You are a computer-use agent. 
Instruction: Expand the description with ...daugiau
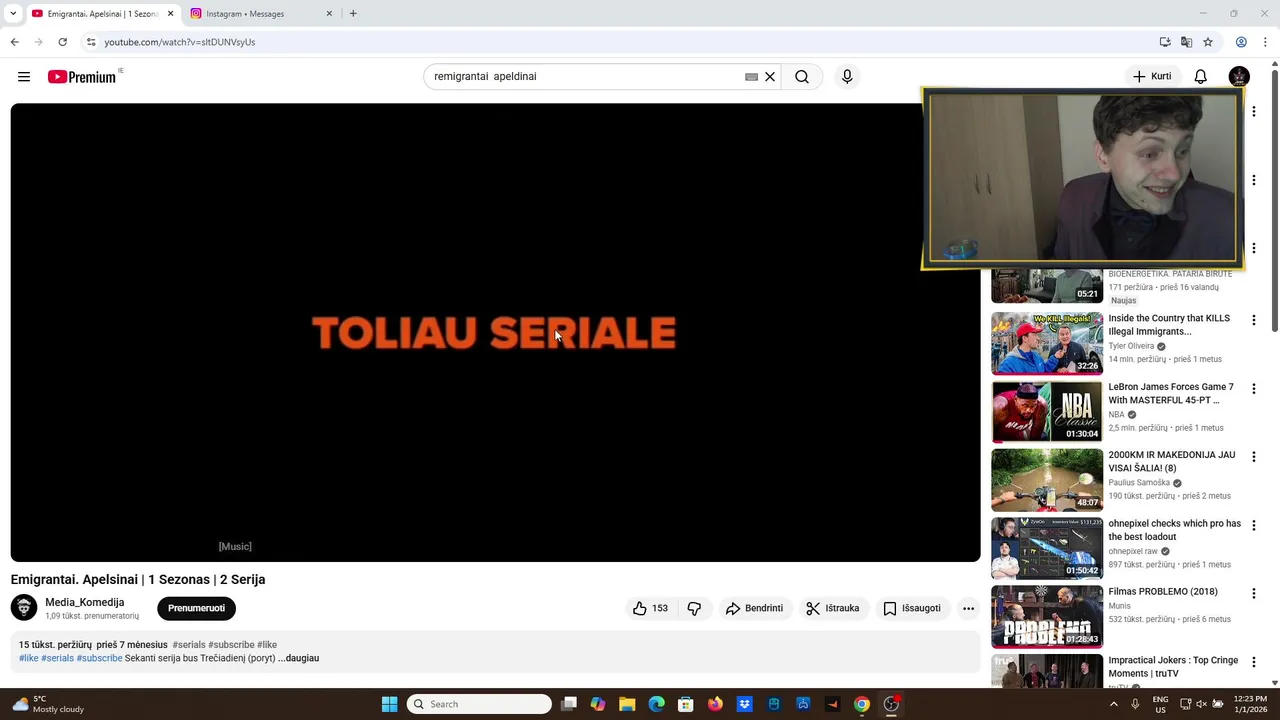[x=299, y=658]
